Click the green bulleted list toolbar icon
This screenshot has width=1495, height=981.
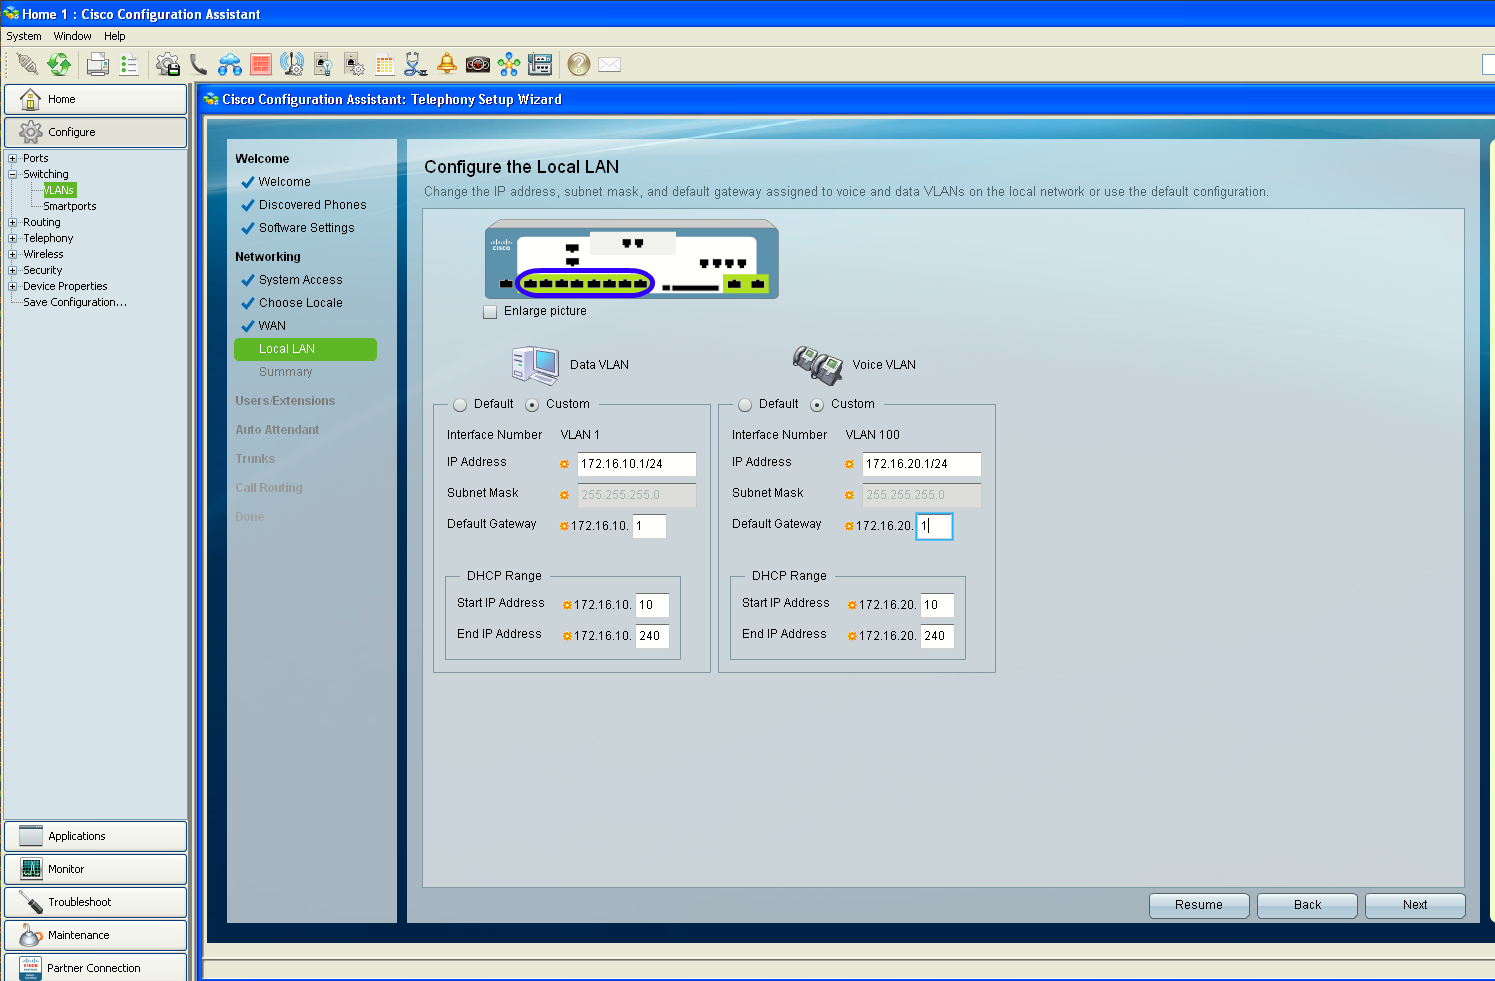coord(129,65)
